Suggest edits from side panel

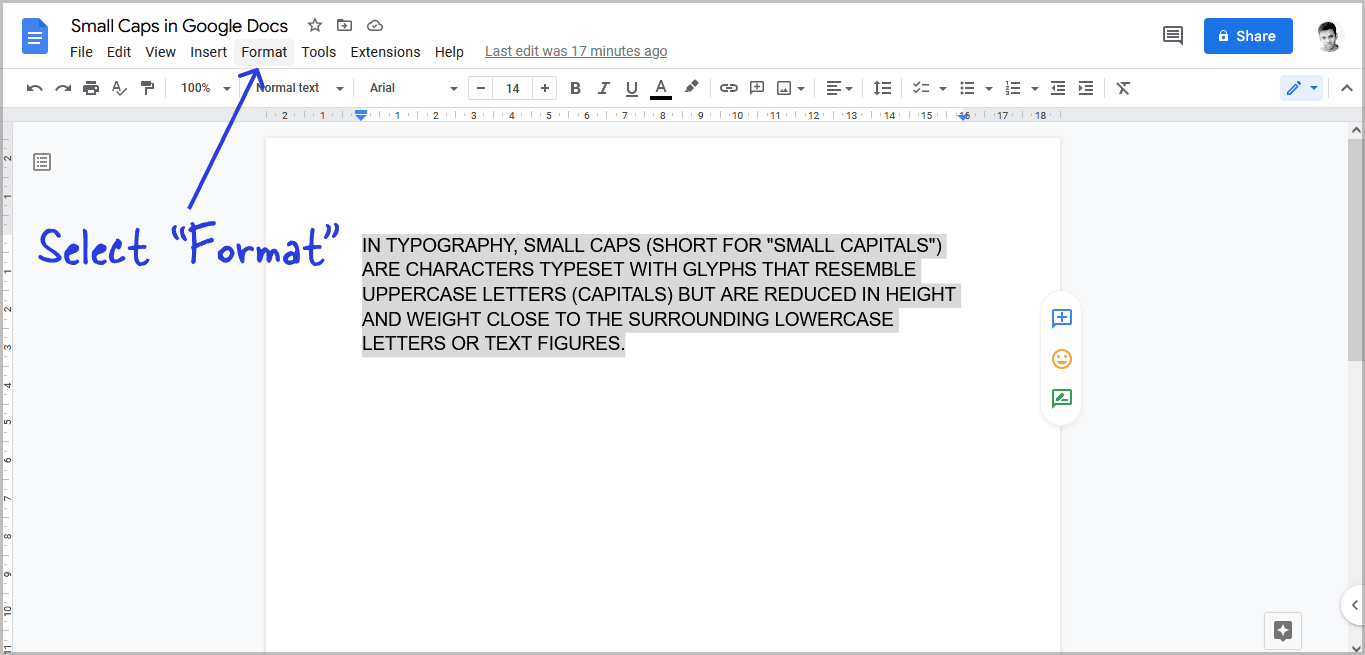[1062, 398]
